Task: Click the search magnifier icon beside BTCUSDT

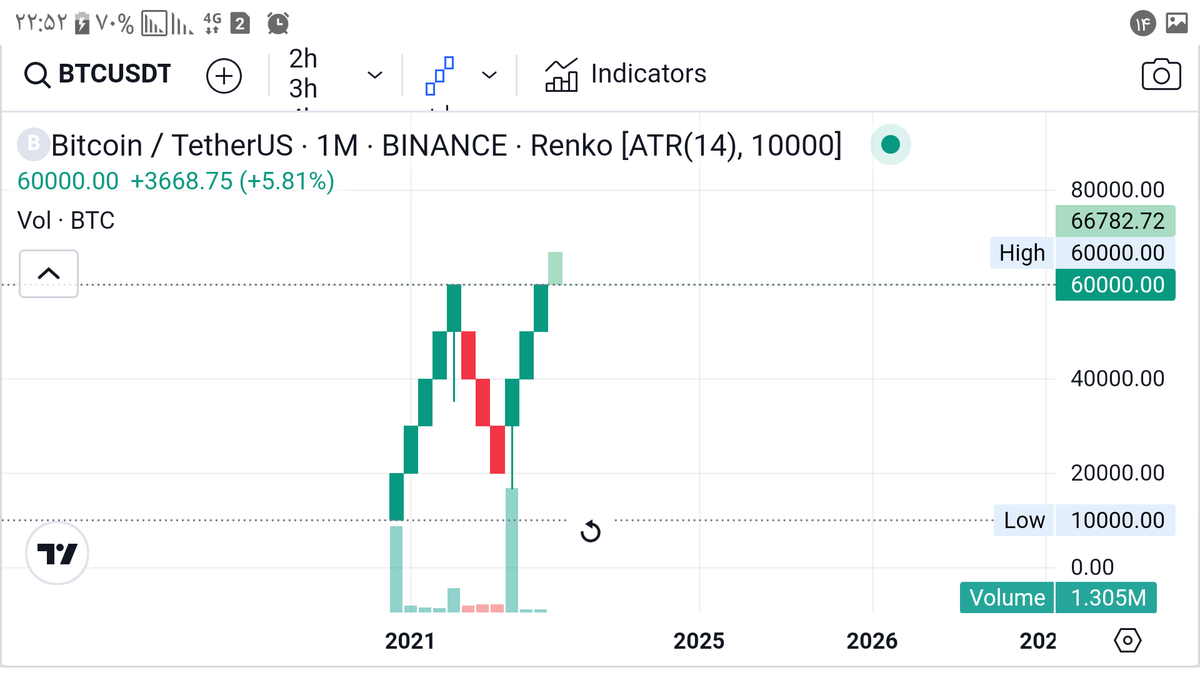Action: pos(37,75)
